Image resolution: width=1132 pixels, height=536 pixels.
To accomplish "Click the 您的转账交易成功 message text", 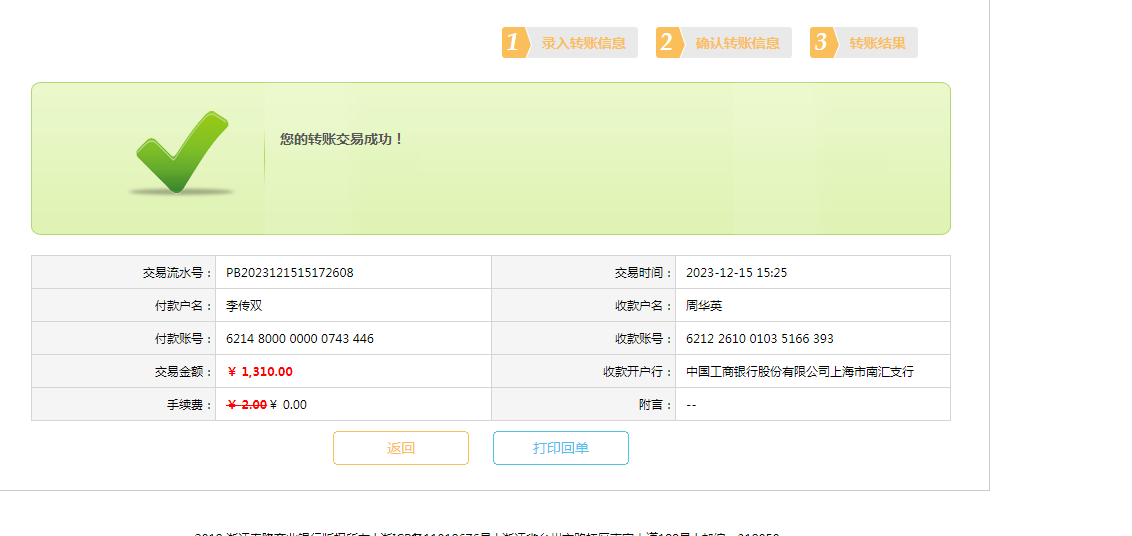I will [341, 140].
